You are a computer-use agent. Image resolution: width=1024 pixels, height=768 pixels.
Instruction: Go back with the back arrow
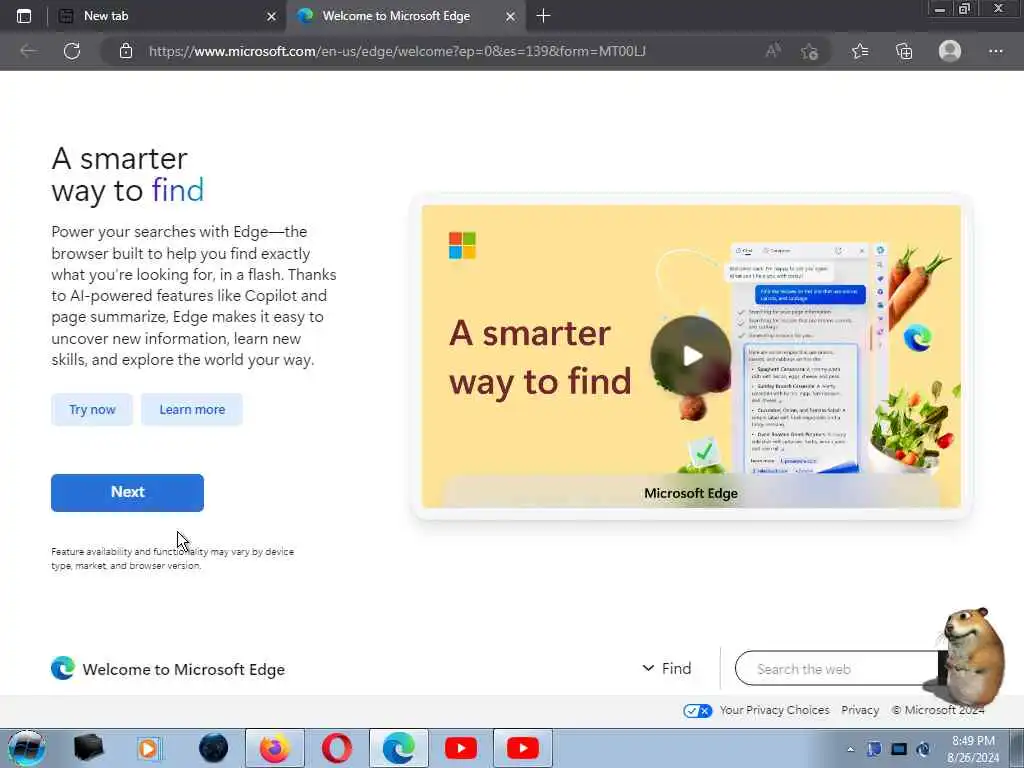click(28, 51)
